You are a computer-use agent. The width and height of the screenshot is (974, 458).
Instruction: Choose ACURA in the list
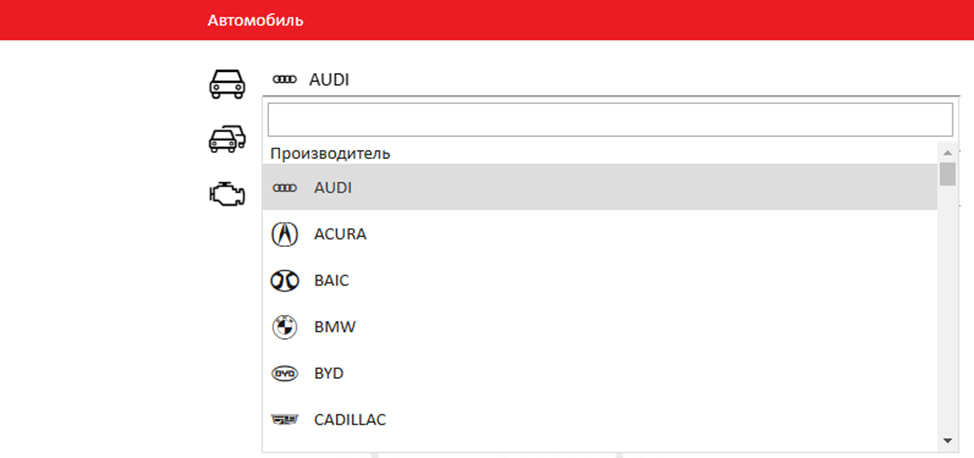tap(599, 234)
